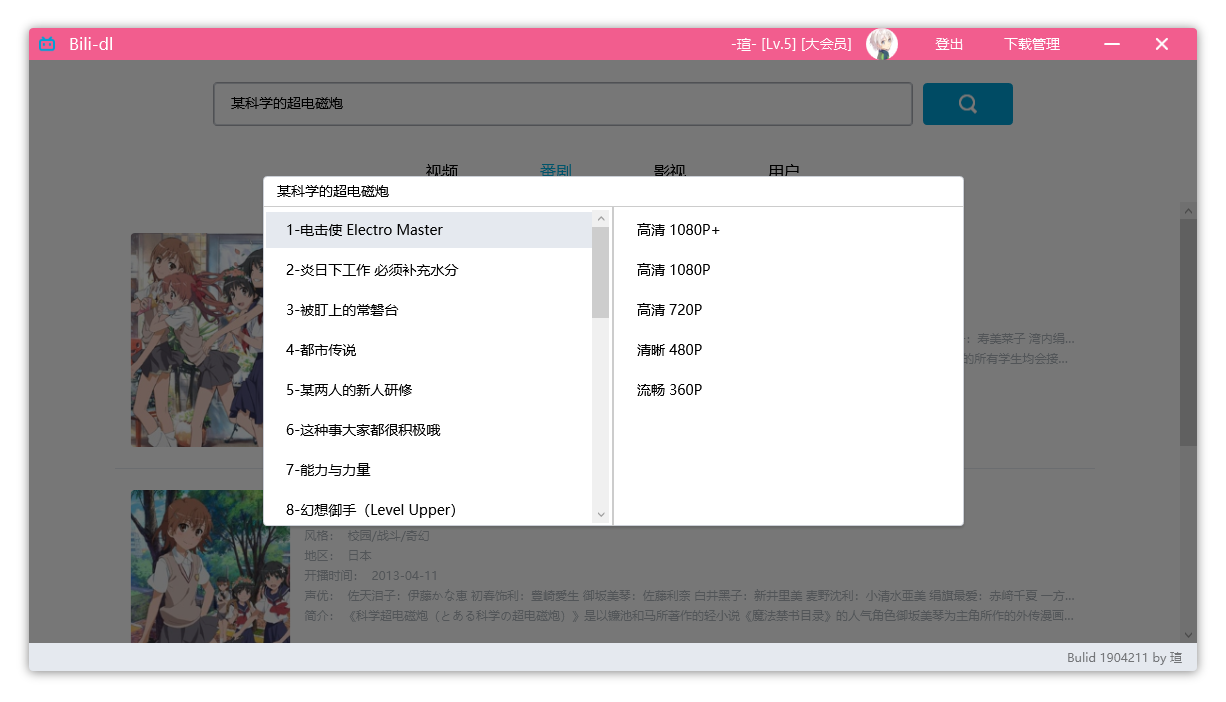Click 登出 to log out
Viewport: 1226px width, 702px height.
click(x=949, y=44)
